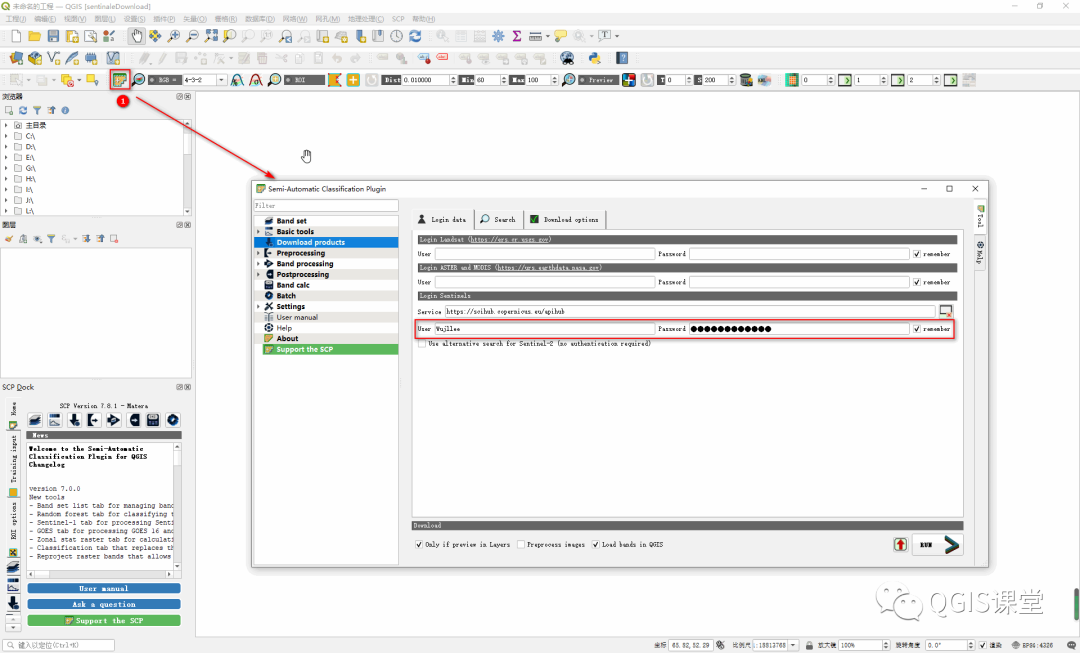Click the SCP band set icon in dock
The width and height of the screenshot is (1080, 653).
pos(35,420)
